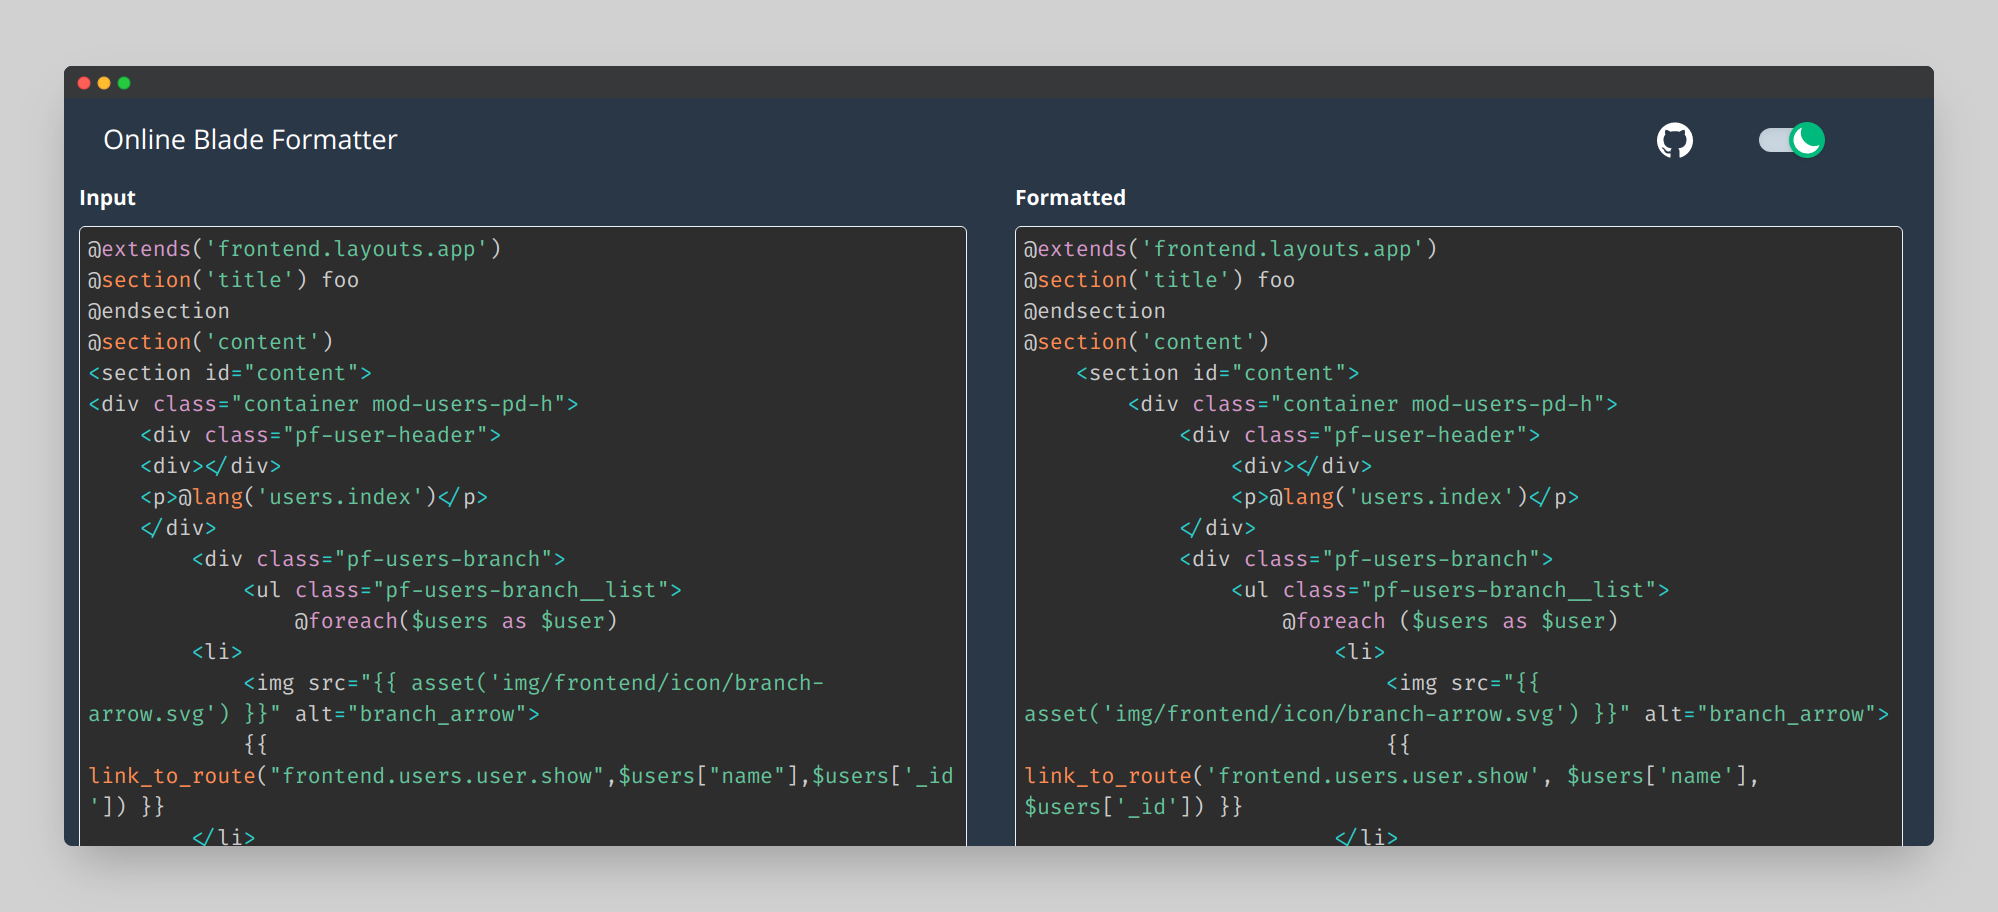Screen dimensions: 1998x912
Task: Click the @extends line in Formatted output
Action: 1230,249
